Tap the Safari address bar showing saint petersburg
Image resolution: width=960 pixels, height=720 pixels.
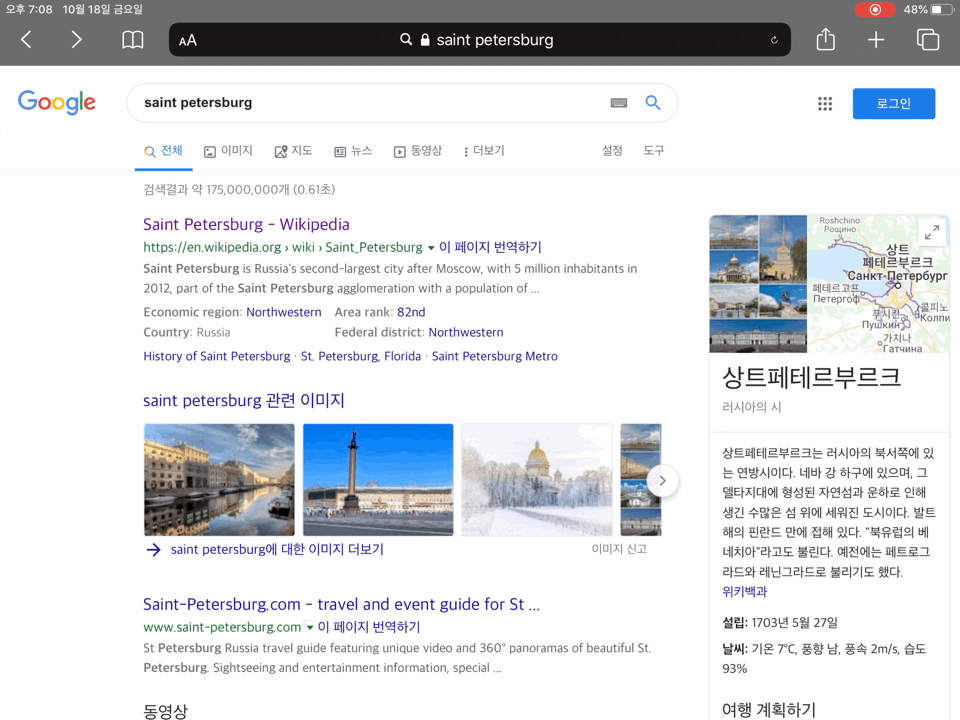(479, 40)
